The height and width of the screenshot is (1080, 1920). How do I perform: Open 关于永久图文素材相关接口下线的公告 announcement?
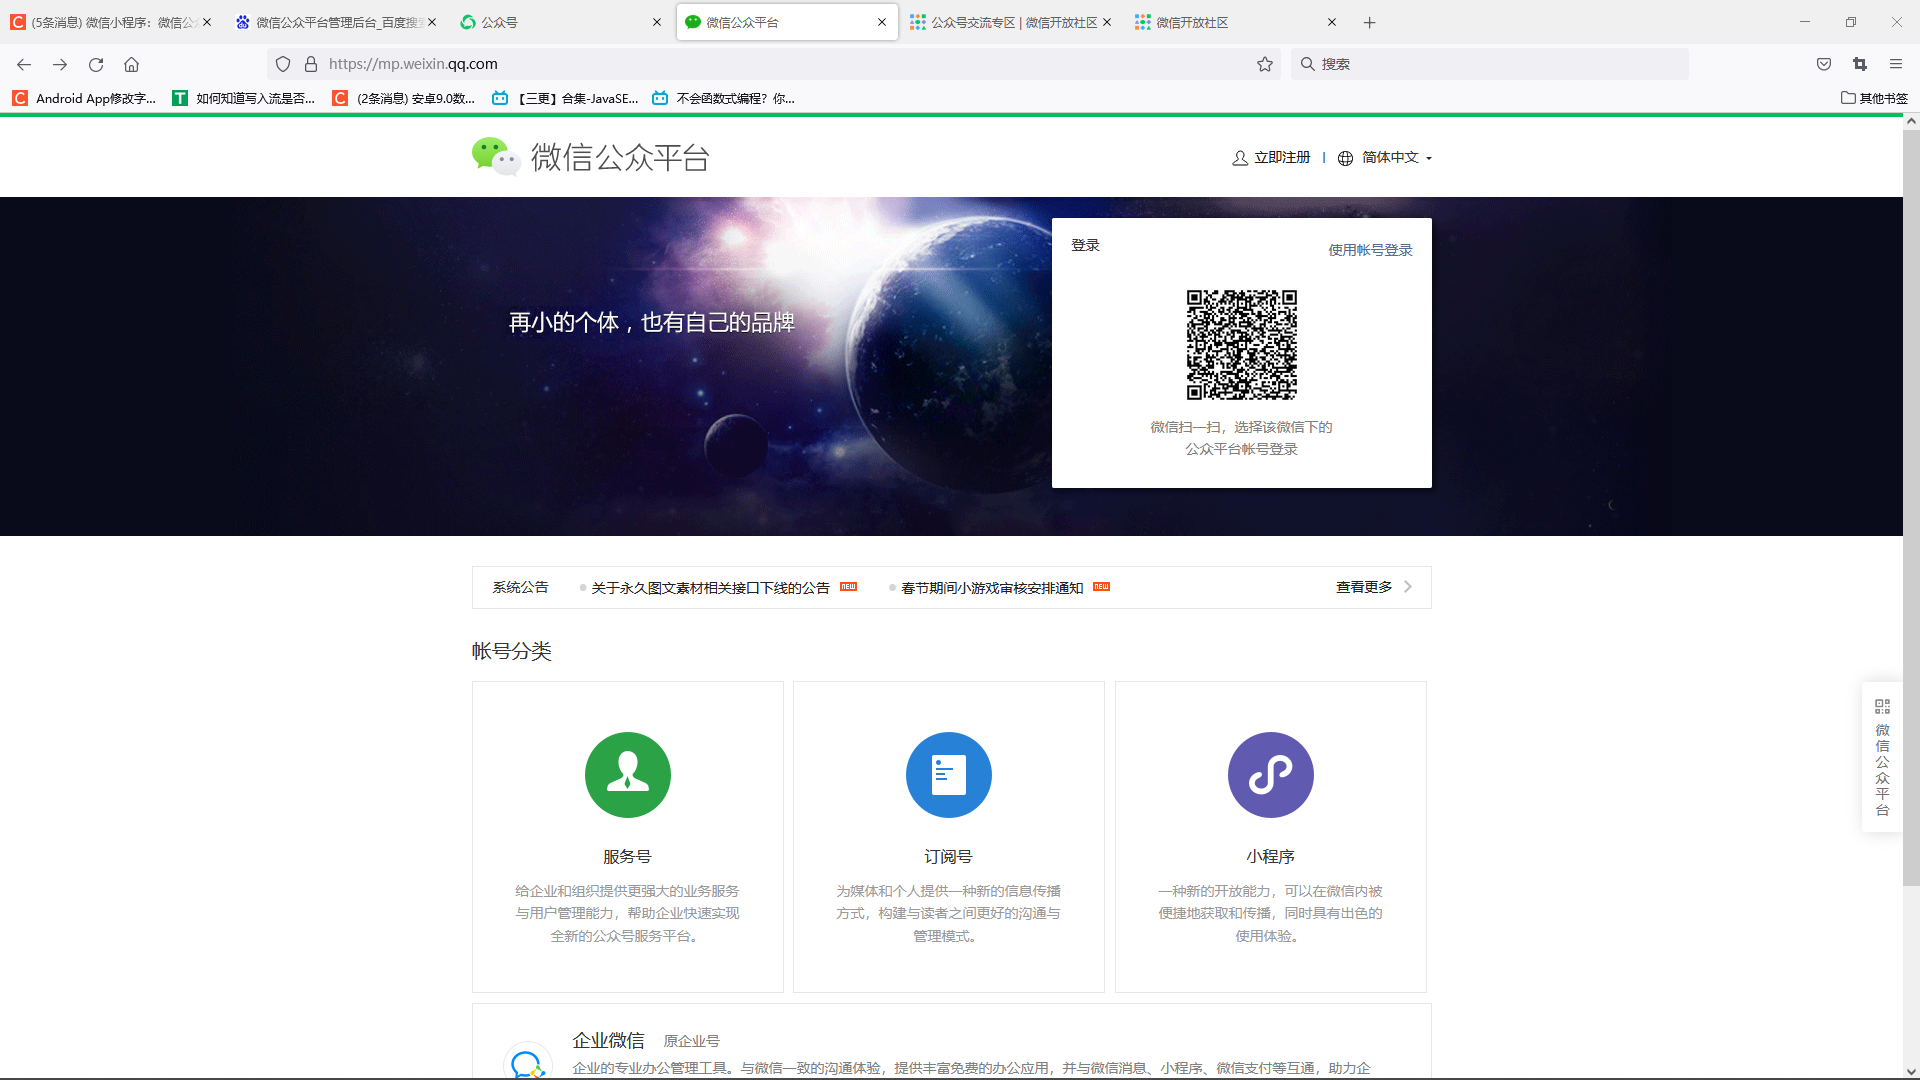tap(710, 588)
